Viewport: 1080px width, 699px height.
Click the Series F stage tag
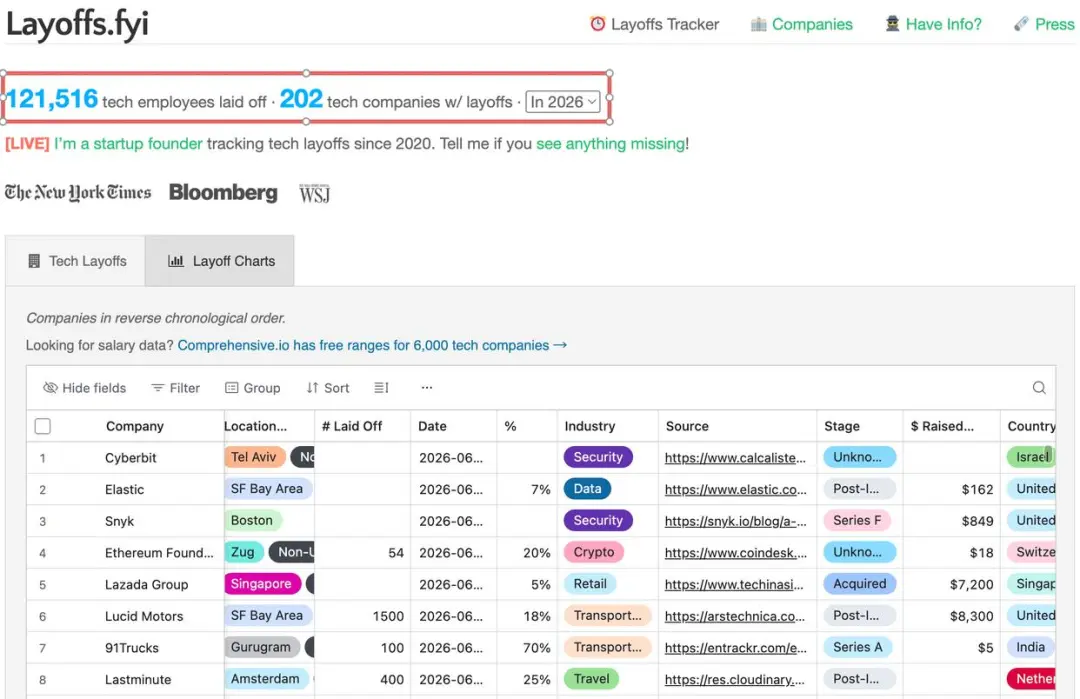click(857, 521)
